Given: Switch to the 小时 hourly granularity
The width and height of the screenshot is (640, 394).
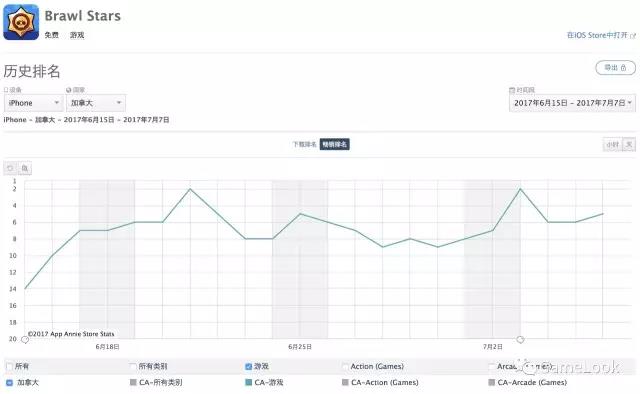Looking at the screenshot, I should click(612, 145).
